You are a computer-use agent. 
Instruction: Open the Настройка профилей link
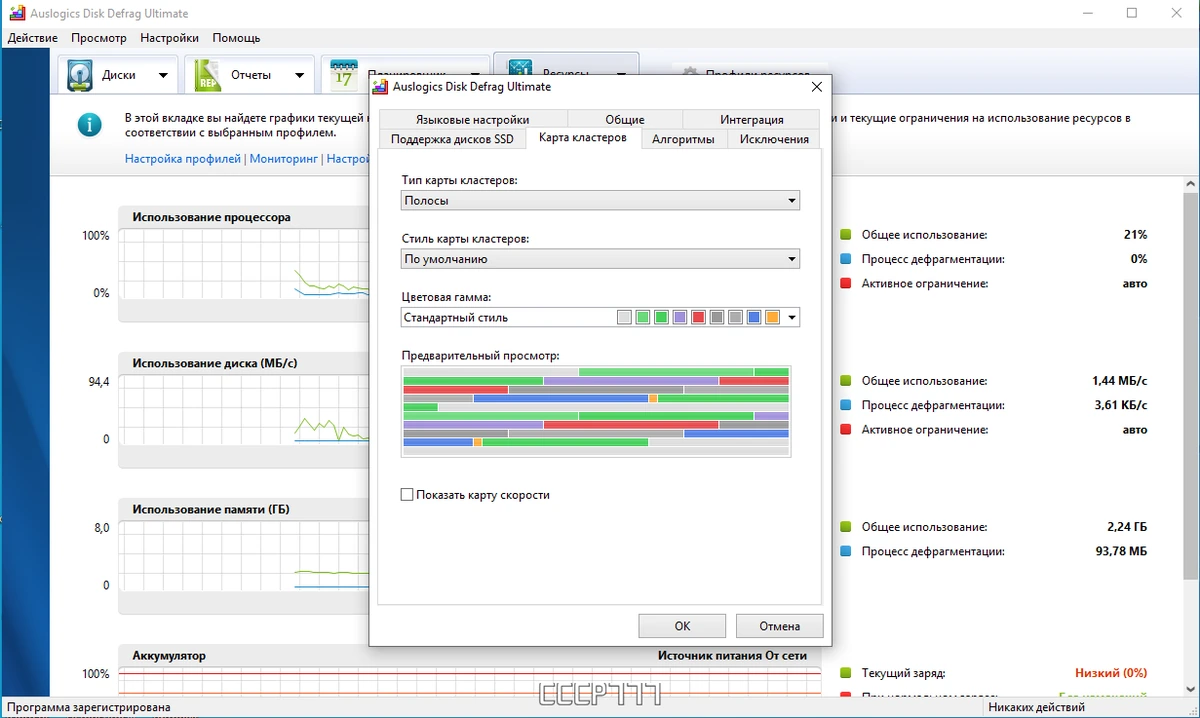pos(183,158)
